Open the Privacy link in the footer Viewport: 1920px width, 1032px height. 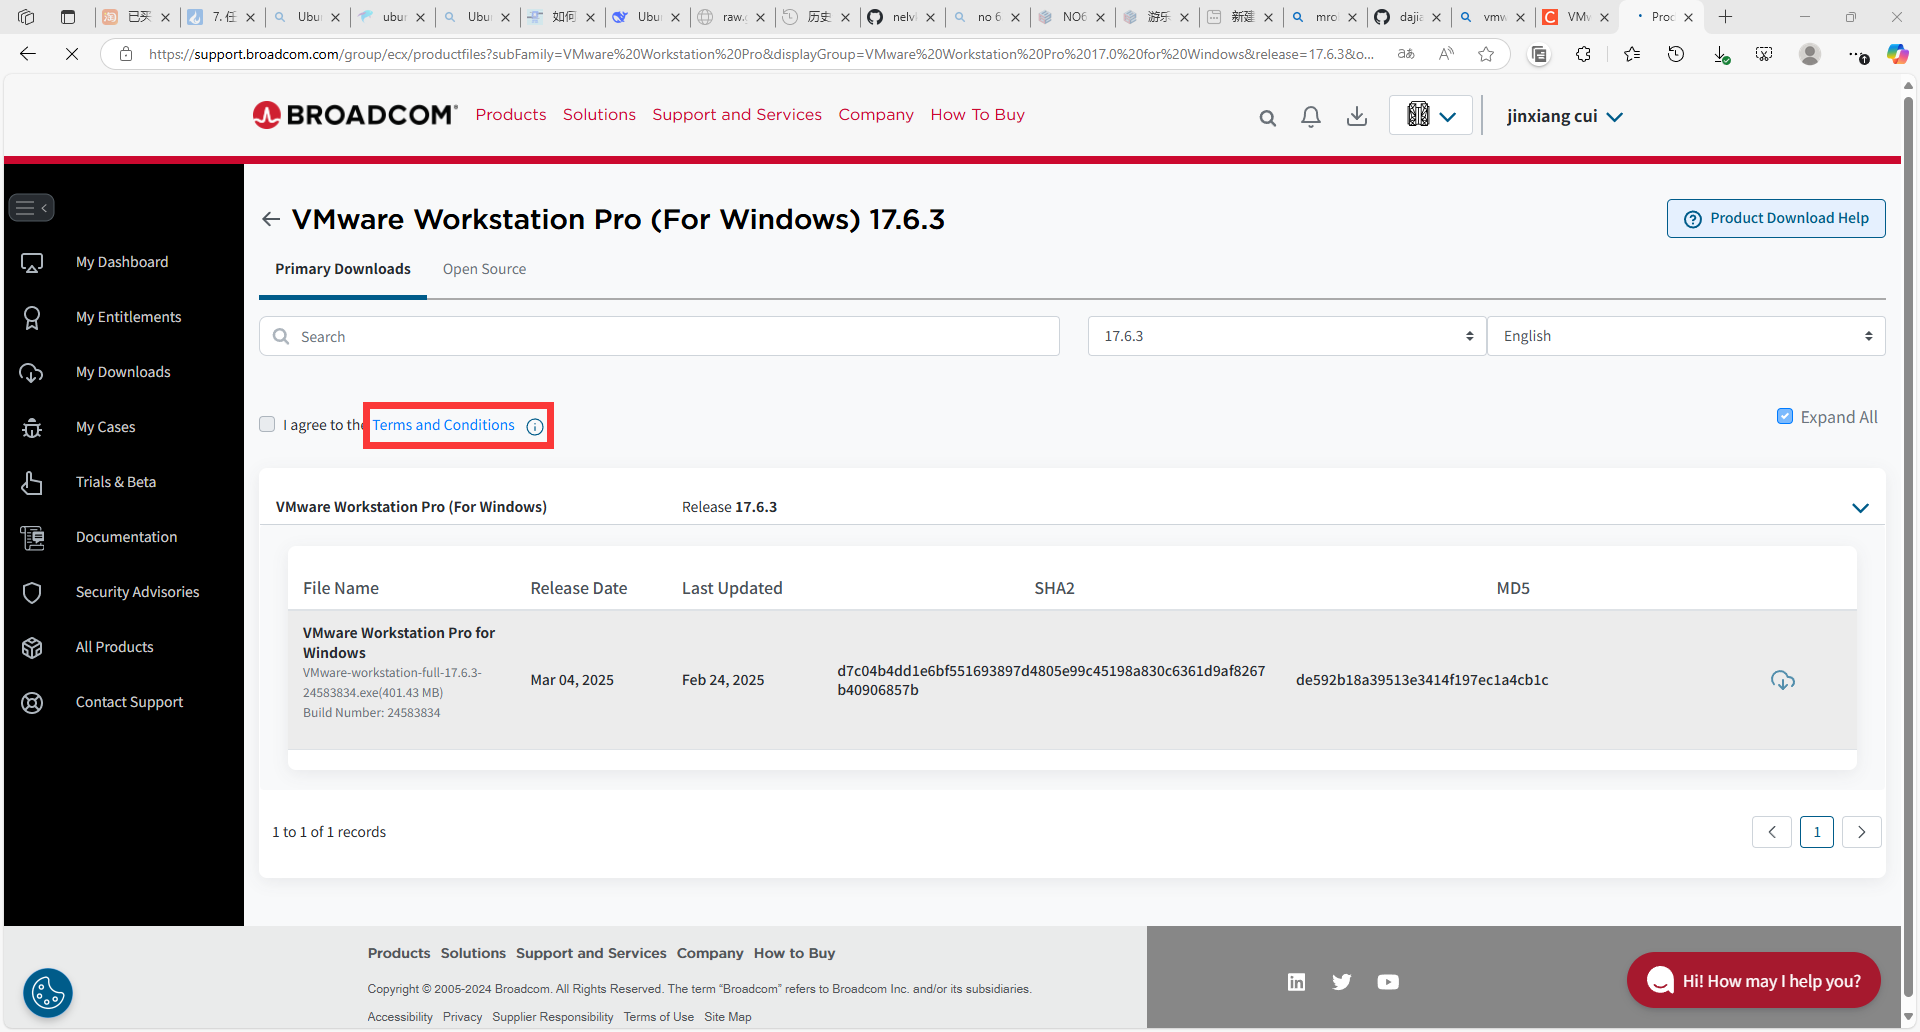(x=462, y=1017)
